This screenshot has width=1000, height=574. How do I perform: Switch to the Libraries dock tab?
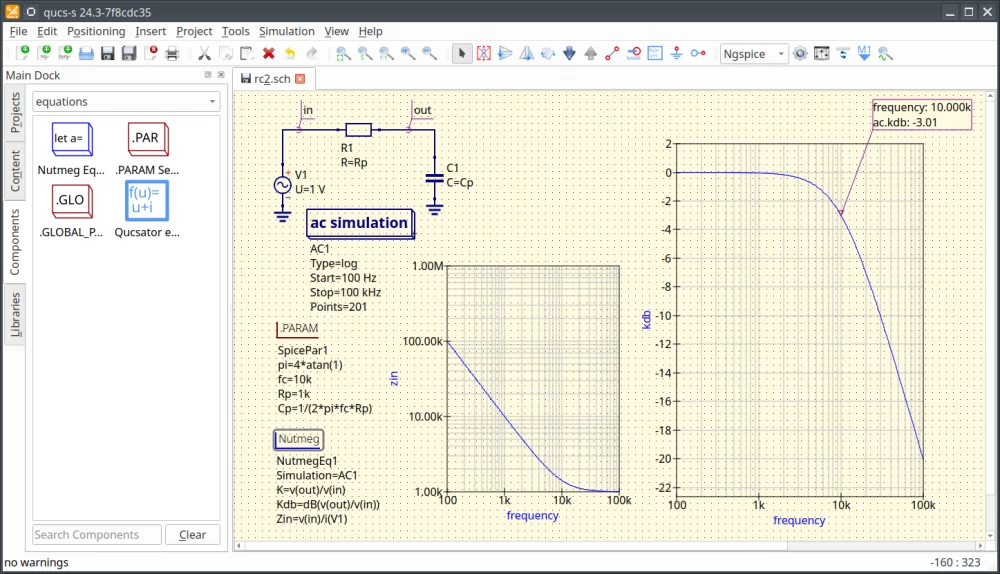coord(15,314)
